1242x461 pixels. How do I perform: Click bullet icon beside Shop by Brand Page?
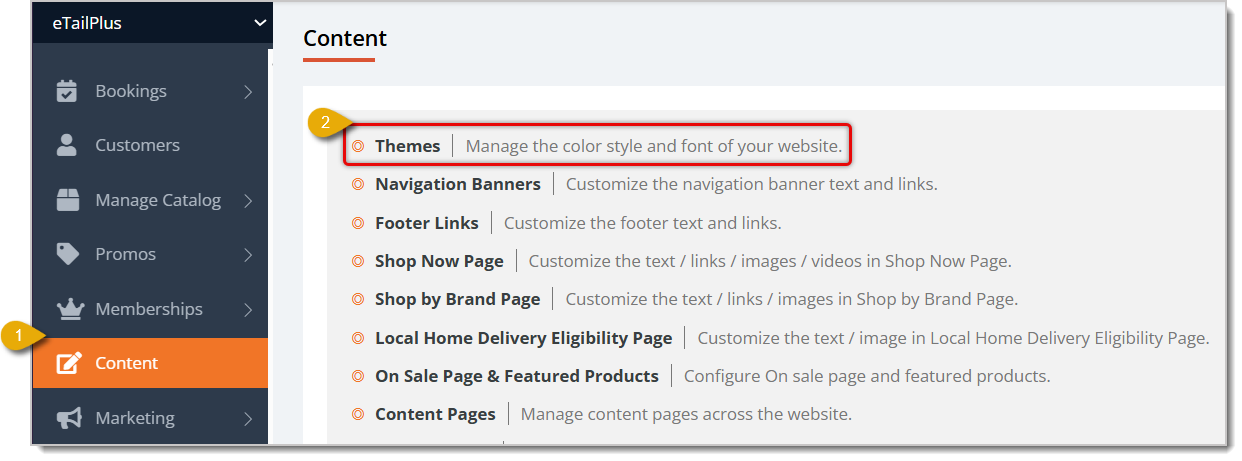tap(357, 299)
